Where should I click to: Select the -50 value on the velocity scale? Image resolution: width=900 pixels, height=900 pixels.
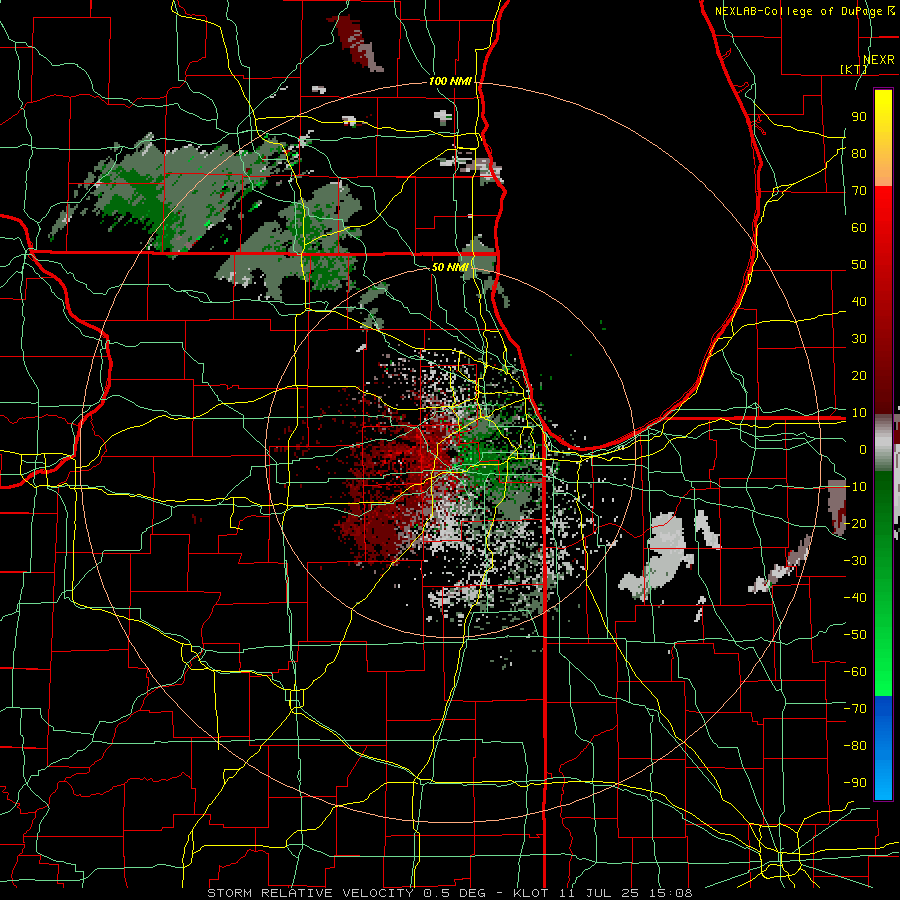click(856, 635)
